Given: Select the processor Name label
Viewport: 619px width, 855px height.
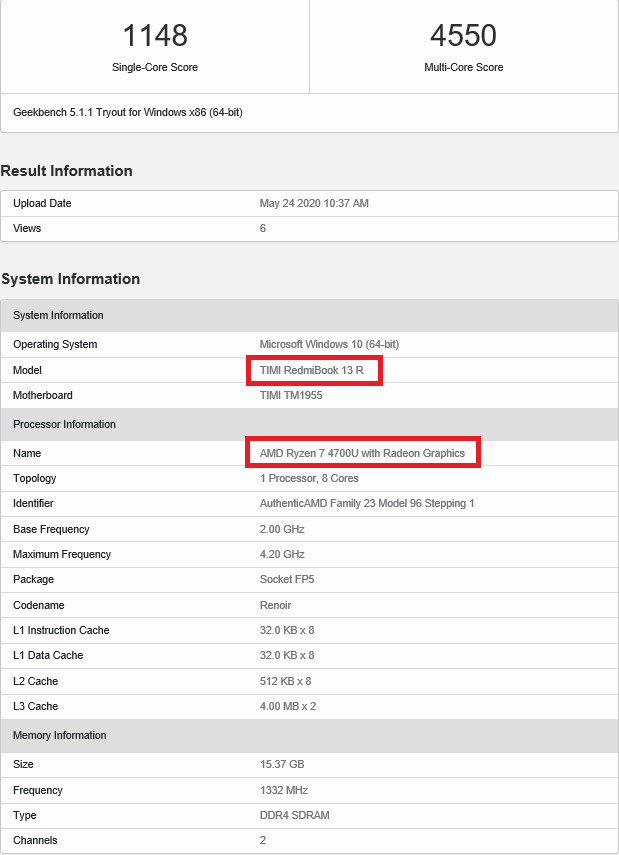Looking at the screenshot, I should [x=27, y=453].
